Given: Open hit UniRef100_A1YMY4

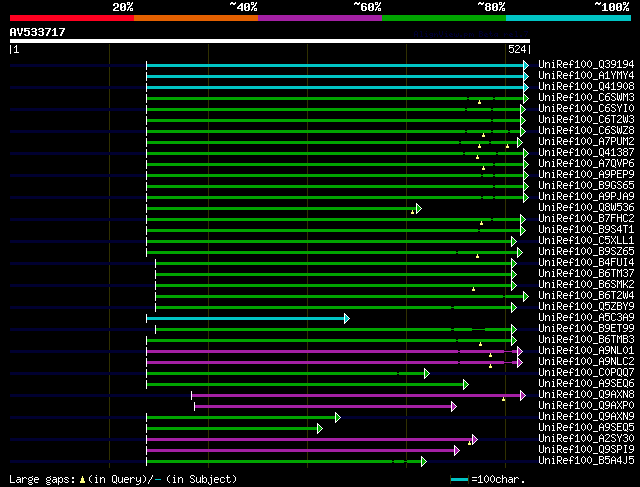Looking at the screenshot, I should click(x=586, y=76).
